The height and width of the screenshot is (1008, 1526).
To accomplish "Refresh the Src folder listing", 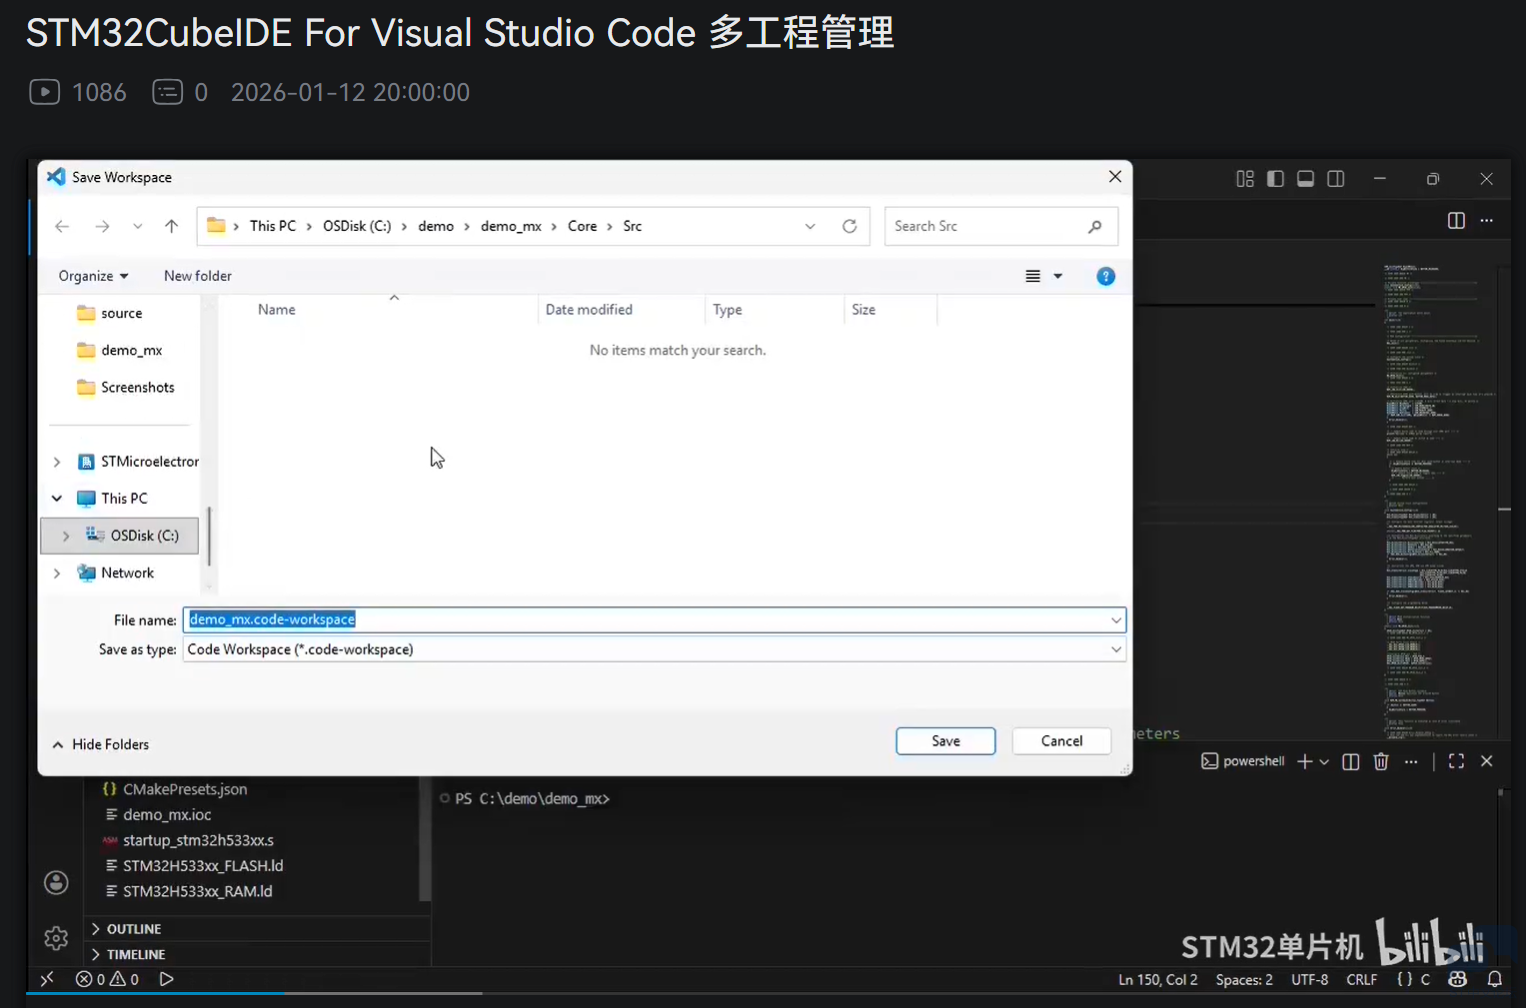I will coord(850,226).
